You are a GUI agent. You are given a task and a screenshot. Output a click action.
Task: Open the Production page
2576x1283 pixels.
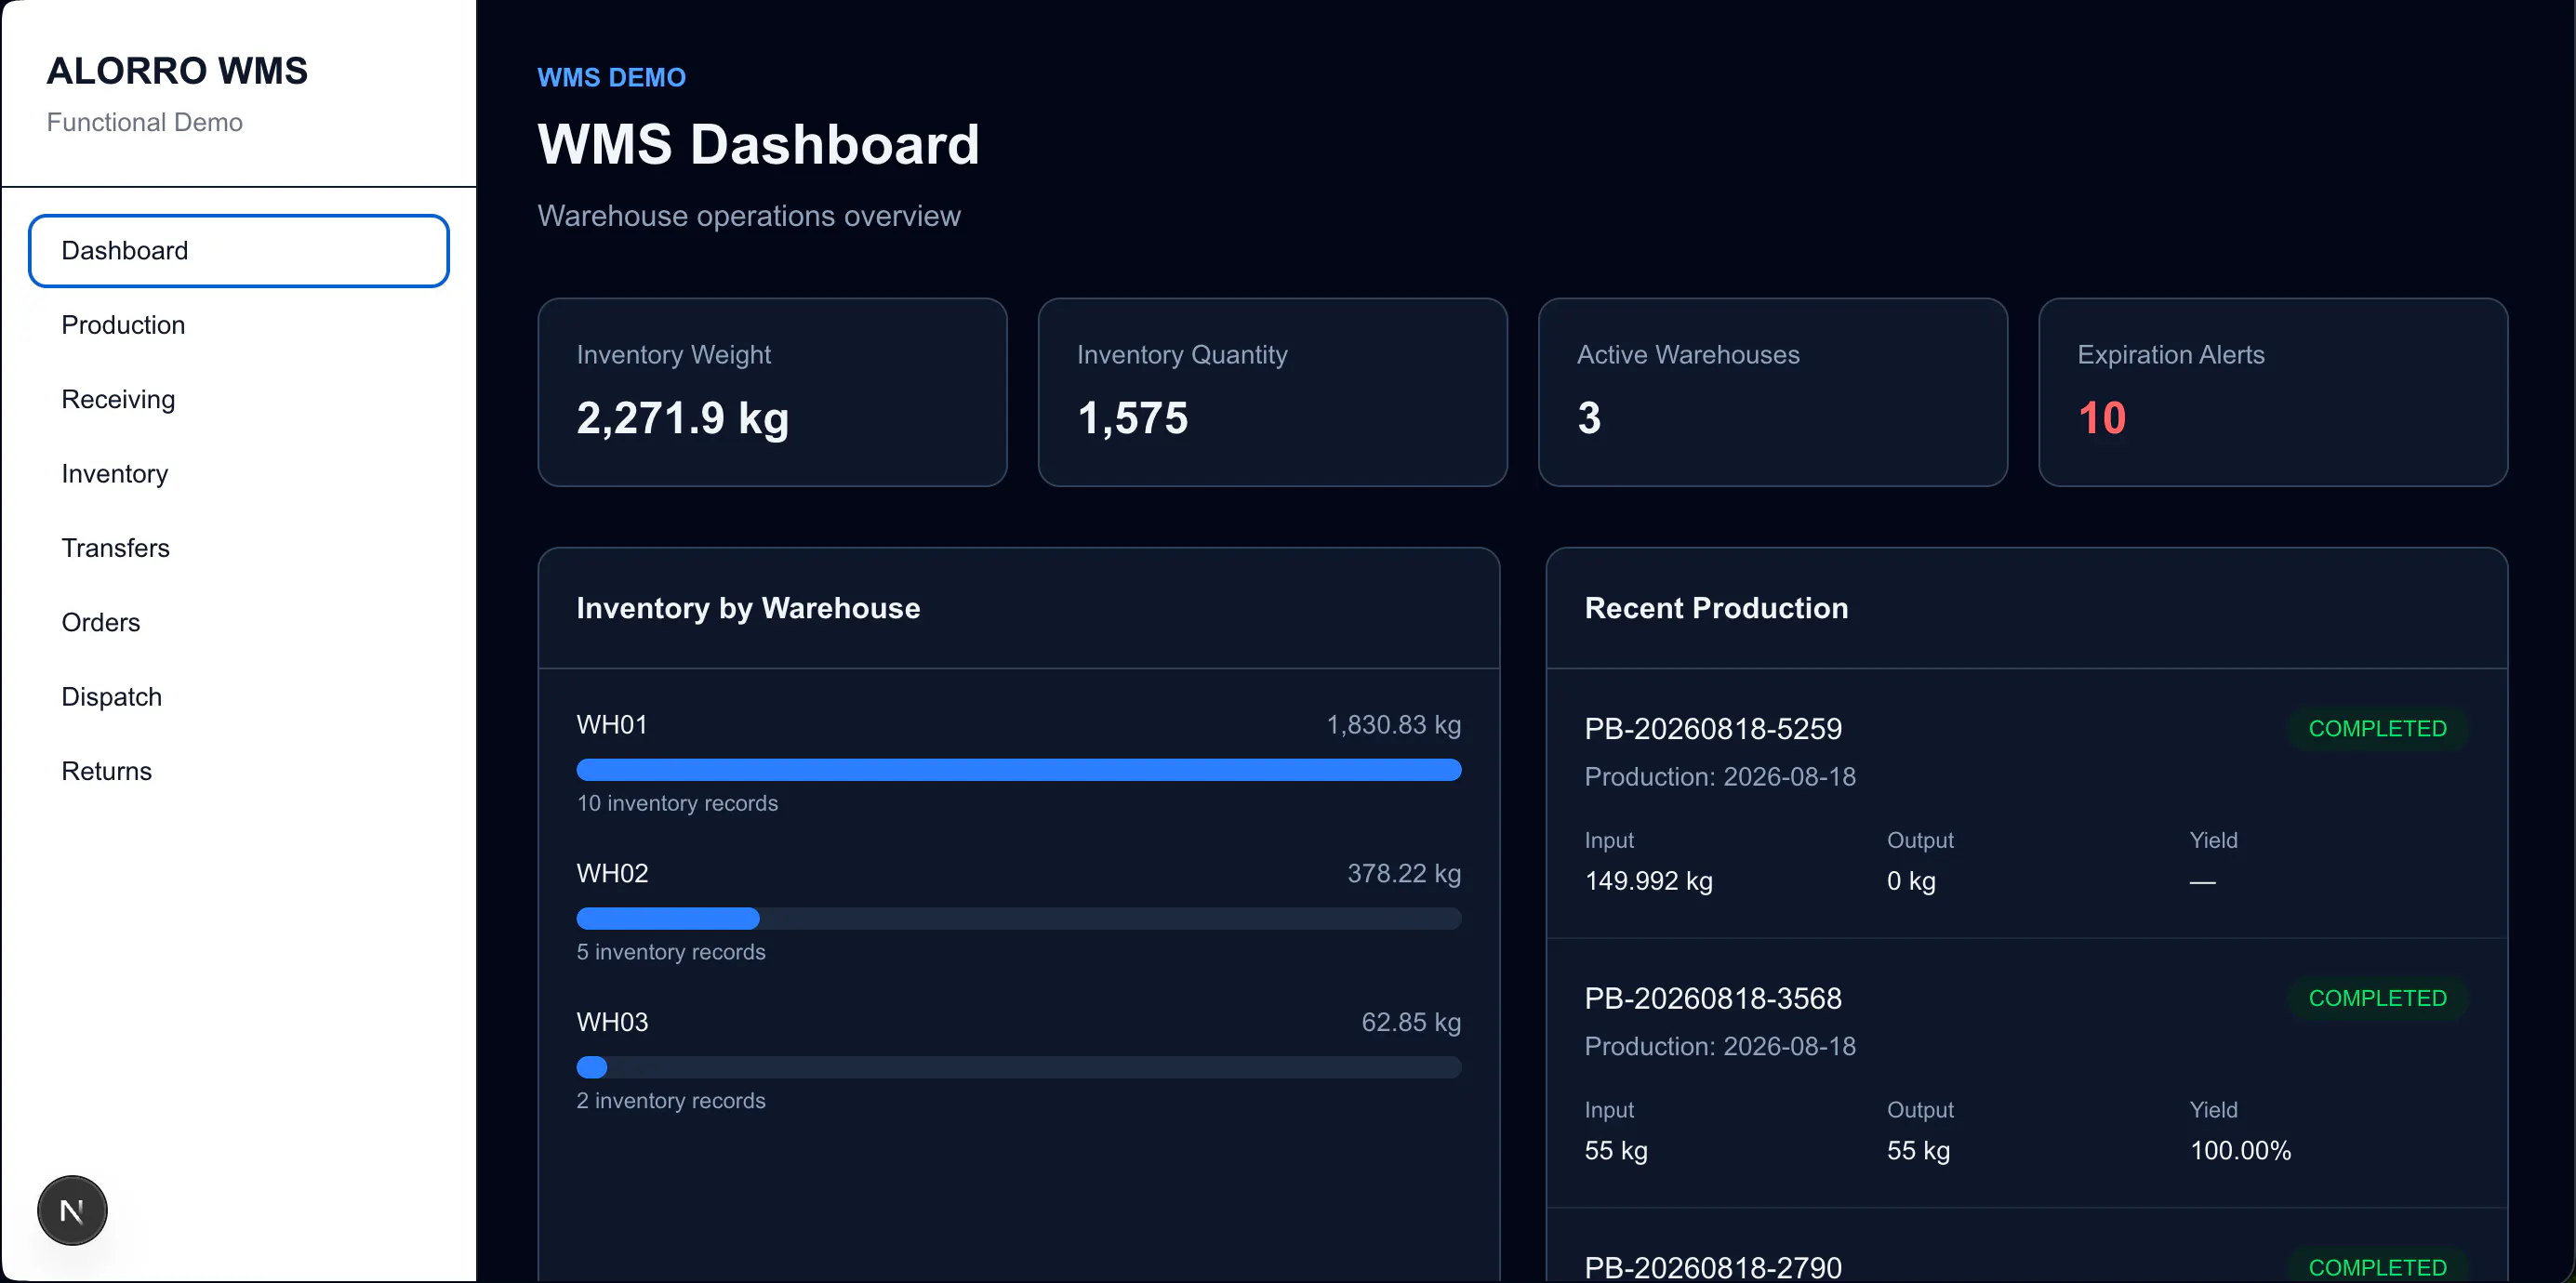239,325
